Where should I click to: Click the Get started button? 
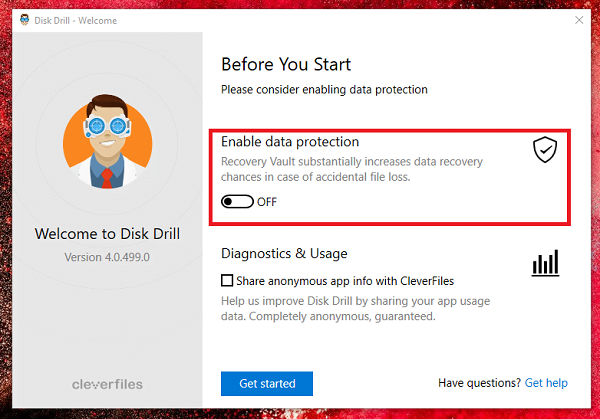tap(267, 383)
